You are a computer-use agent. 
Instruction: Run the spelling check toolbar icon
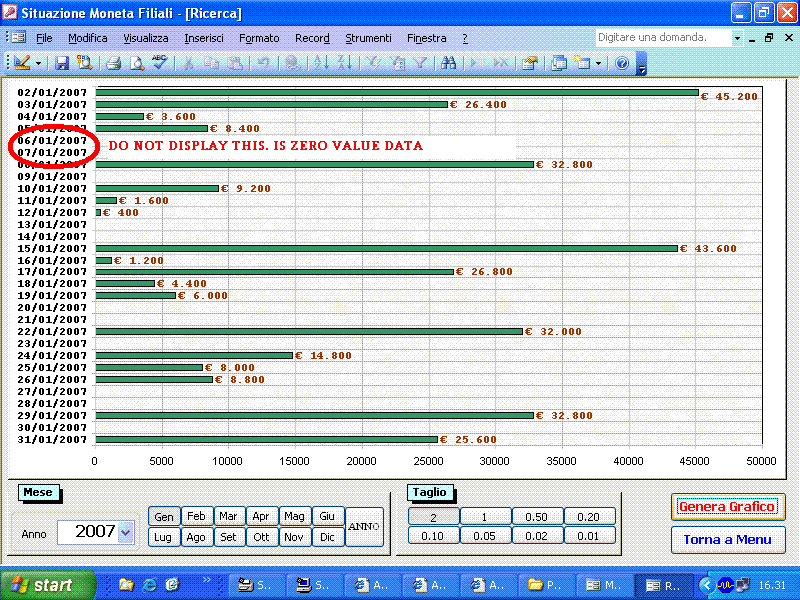159,63
